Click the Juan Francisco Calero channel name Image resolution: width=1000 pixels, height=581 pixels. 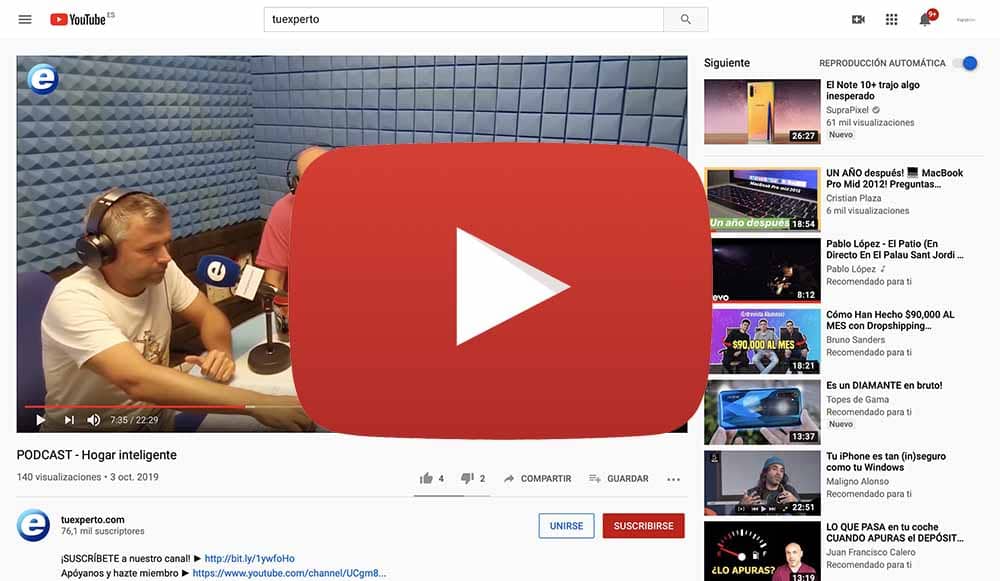coord(871,552)
